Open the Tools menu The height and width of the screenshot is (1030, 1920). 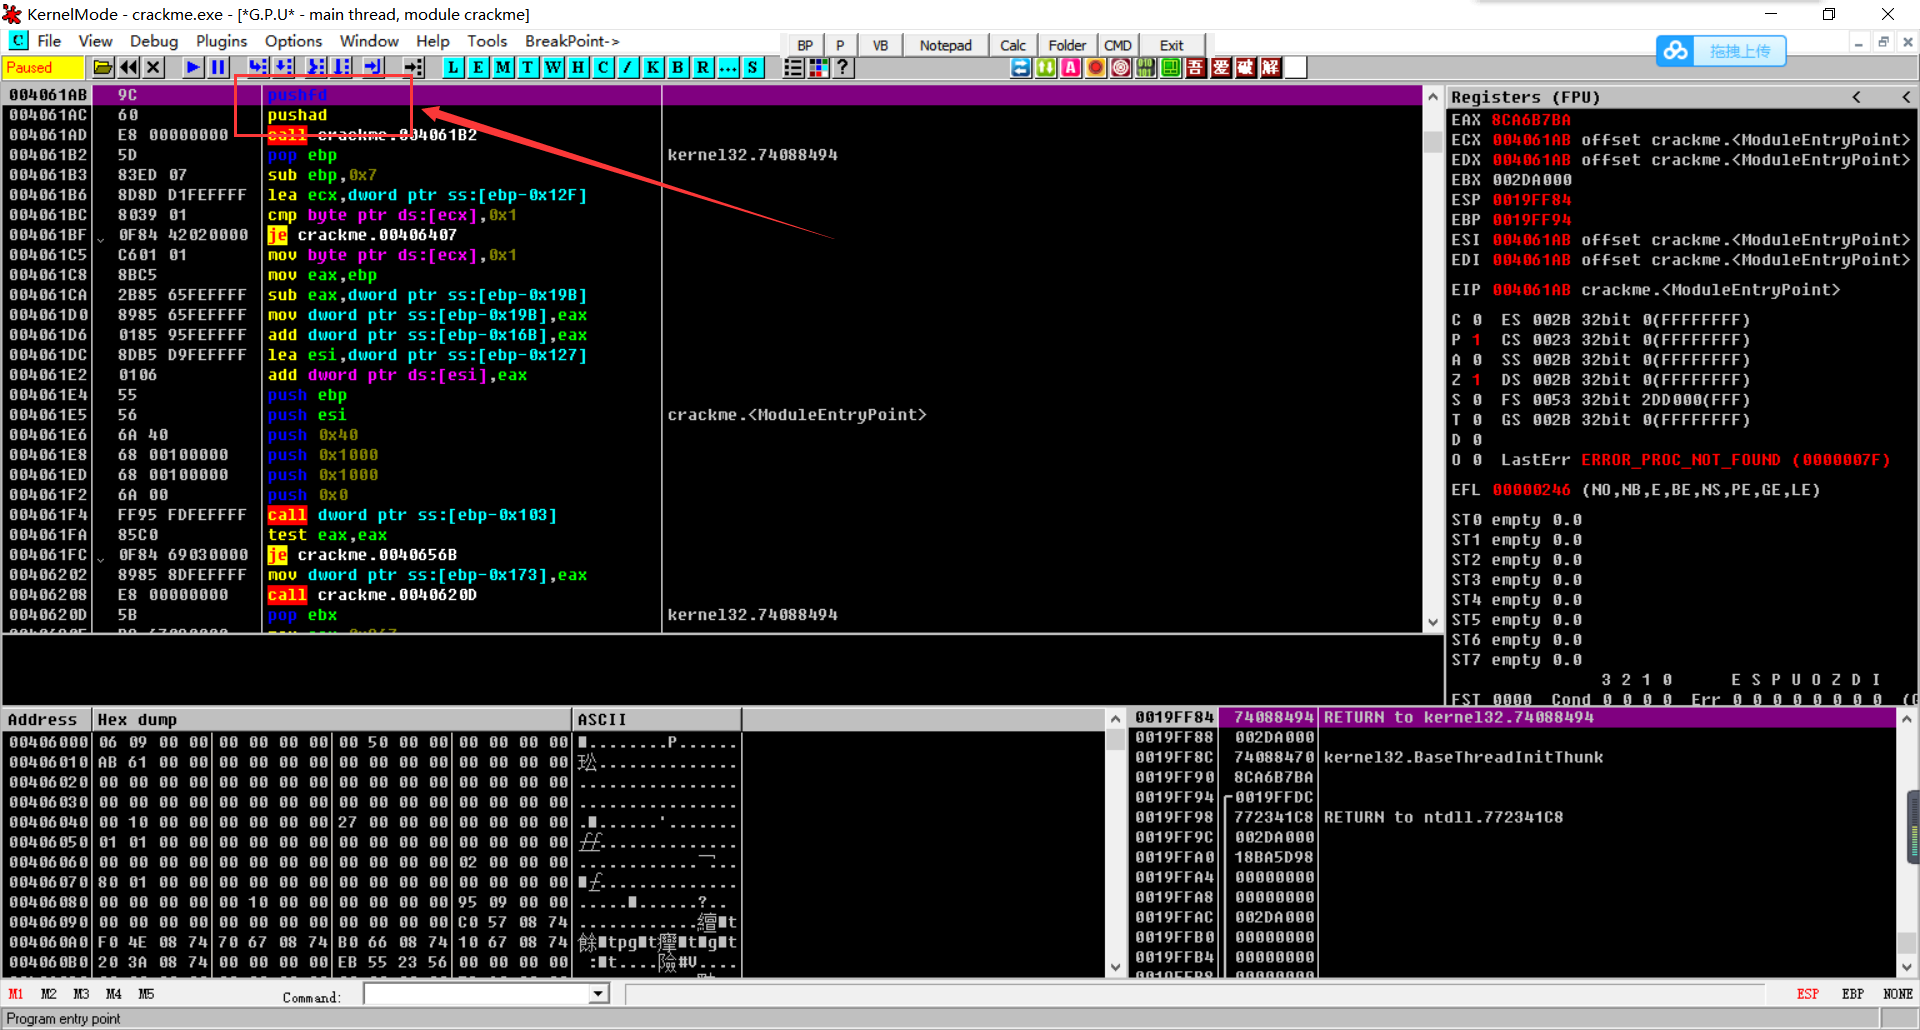pos(487,41)
